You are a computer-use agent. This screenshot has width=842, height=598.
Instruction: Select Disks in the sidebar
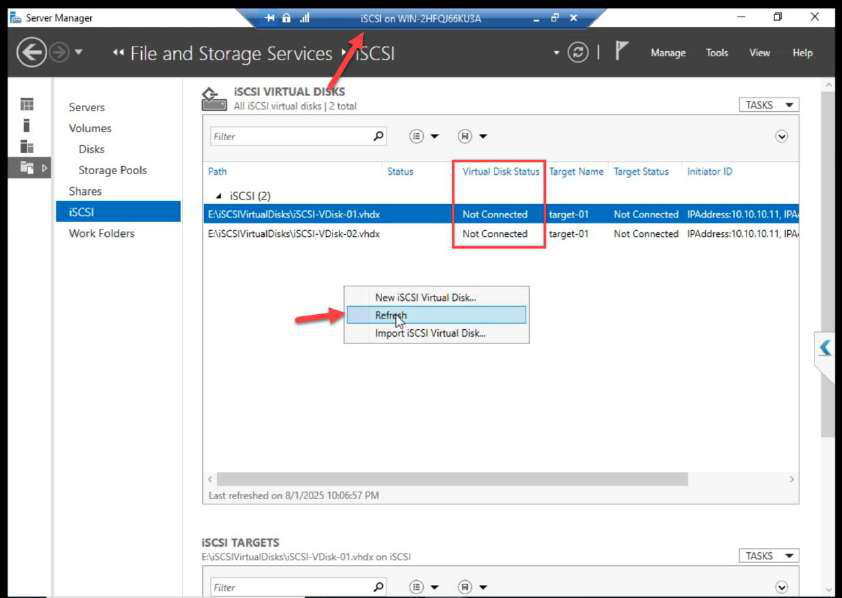click(x=91, y=149)
